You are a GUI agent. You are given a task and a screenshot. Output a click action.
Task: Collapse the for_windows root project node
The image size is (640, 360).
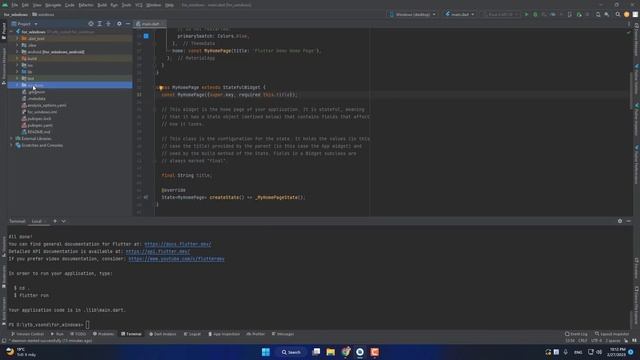pyautogui.click(x=12, y=31)
